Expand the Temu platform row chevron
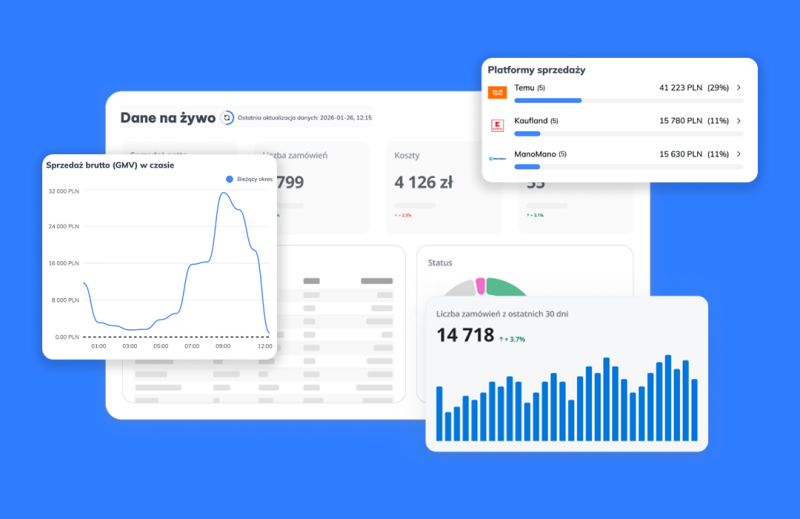The image size is (800, 519). click(738, 88)
